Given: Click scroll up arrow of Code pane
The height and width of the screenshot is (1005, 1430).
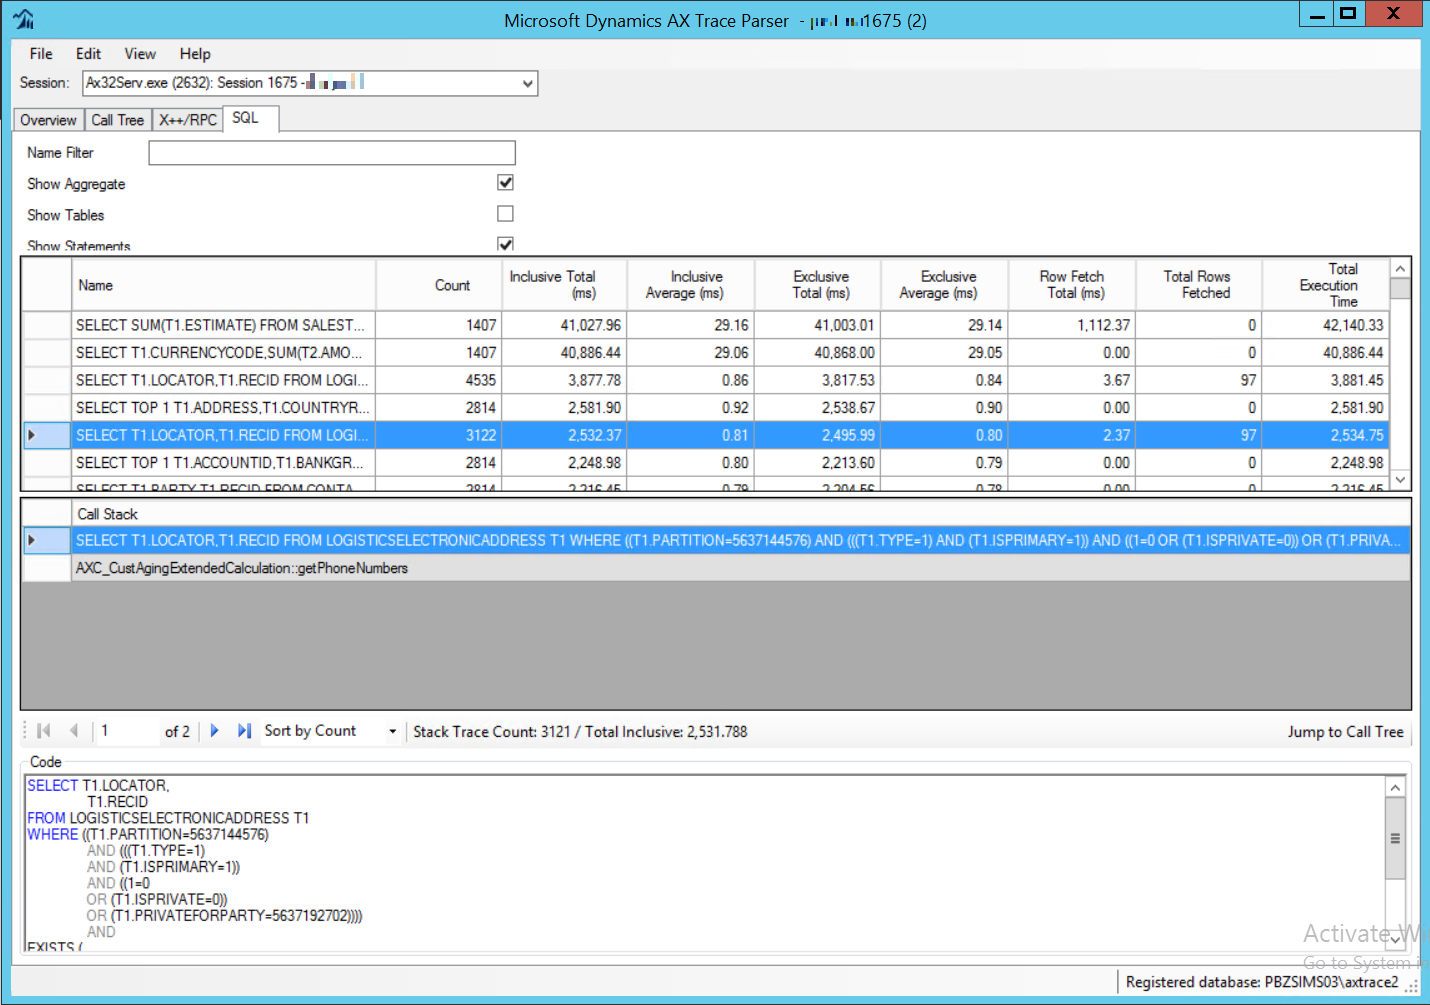Looking at the screenshot, I should 1395,788.
